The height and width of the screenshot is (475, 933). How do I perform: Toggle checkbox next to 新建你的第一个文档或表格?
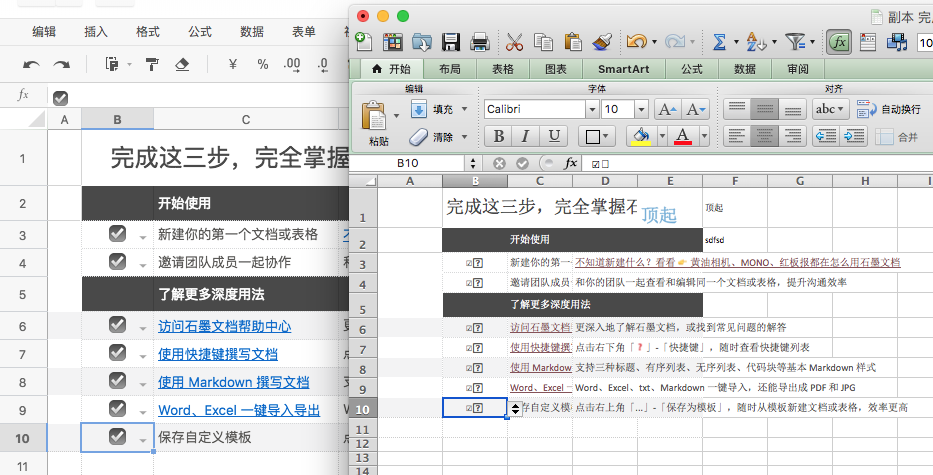pyautogui.click(x=117, y=234)
